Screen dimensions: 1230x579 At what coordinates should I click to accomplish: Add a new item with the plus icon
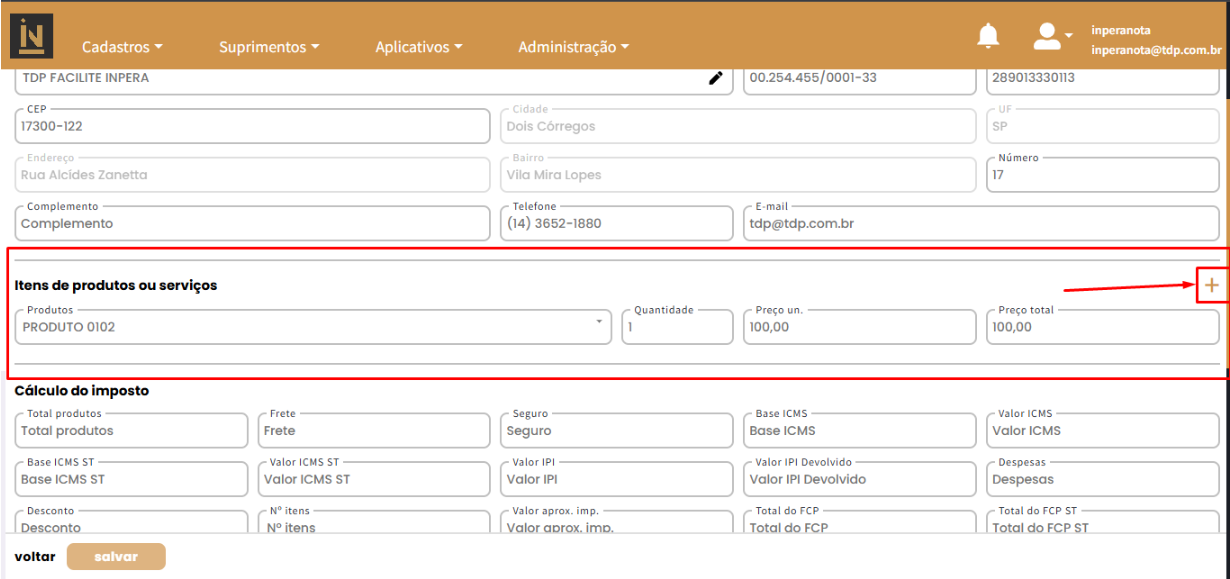[1212, 286]
